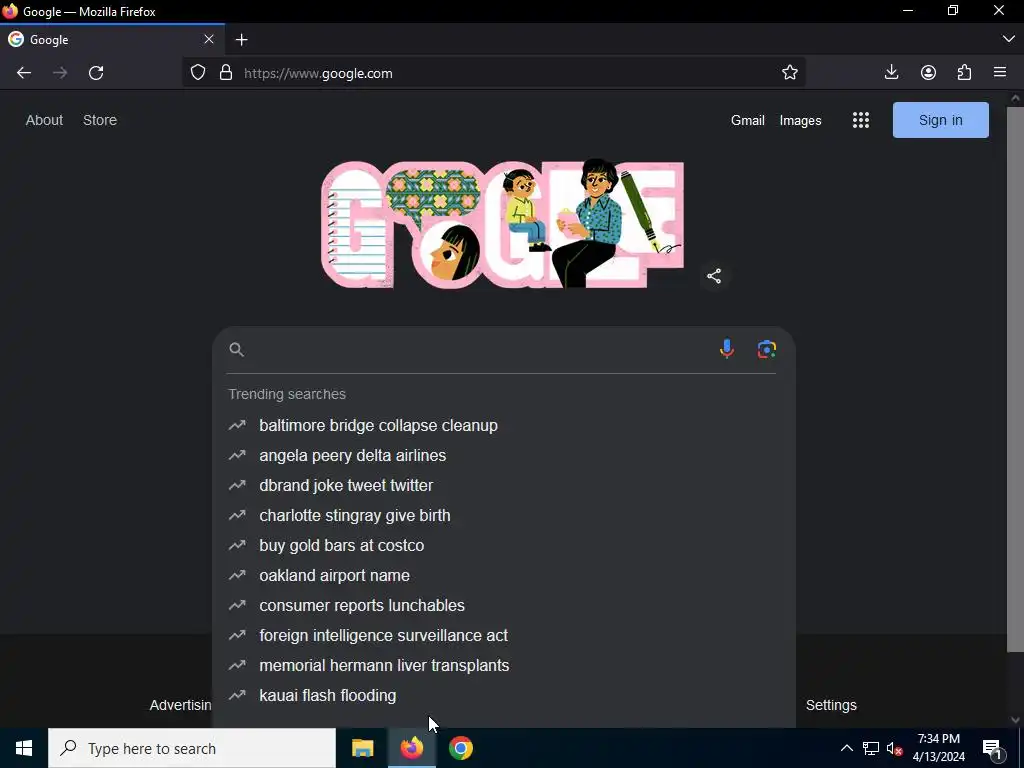Select 'angela peery delta airlines' suggestion
The width and height of the screenshot is (1024, 768).
504,455
